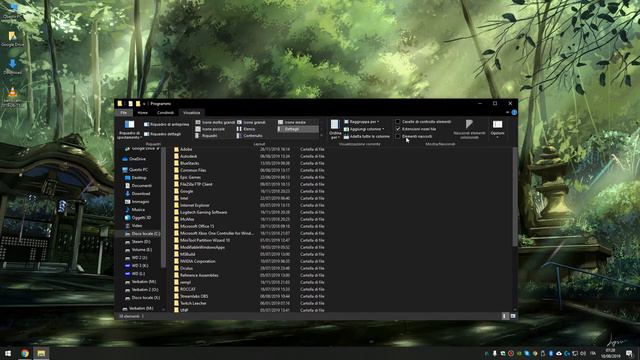
Task: Click the navigation pane scrollbar
Action: 163,207
